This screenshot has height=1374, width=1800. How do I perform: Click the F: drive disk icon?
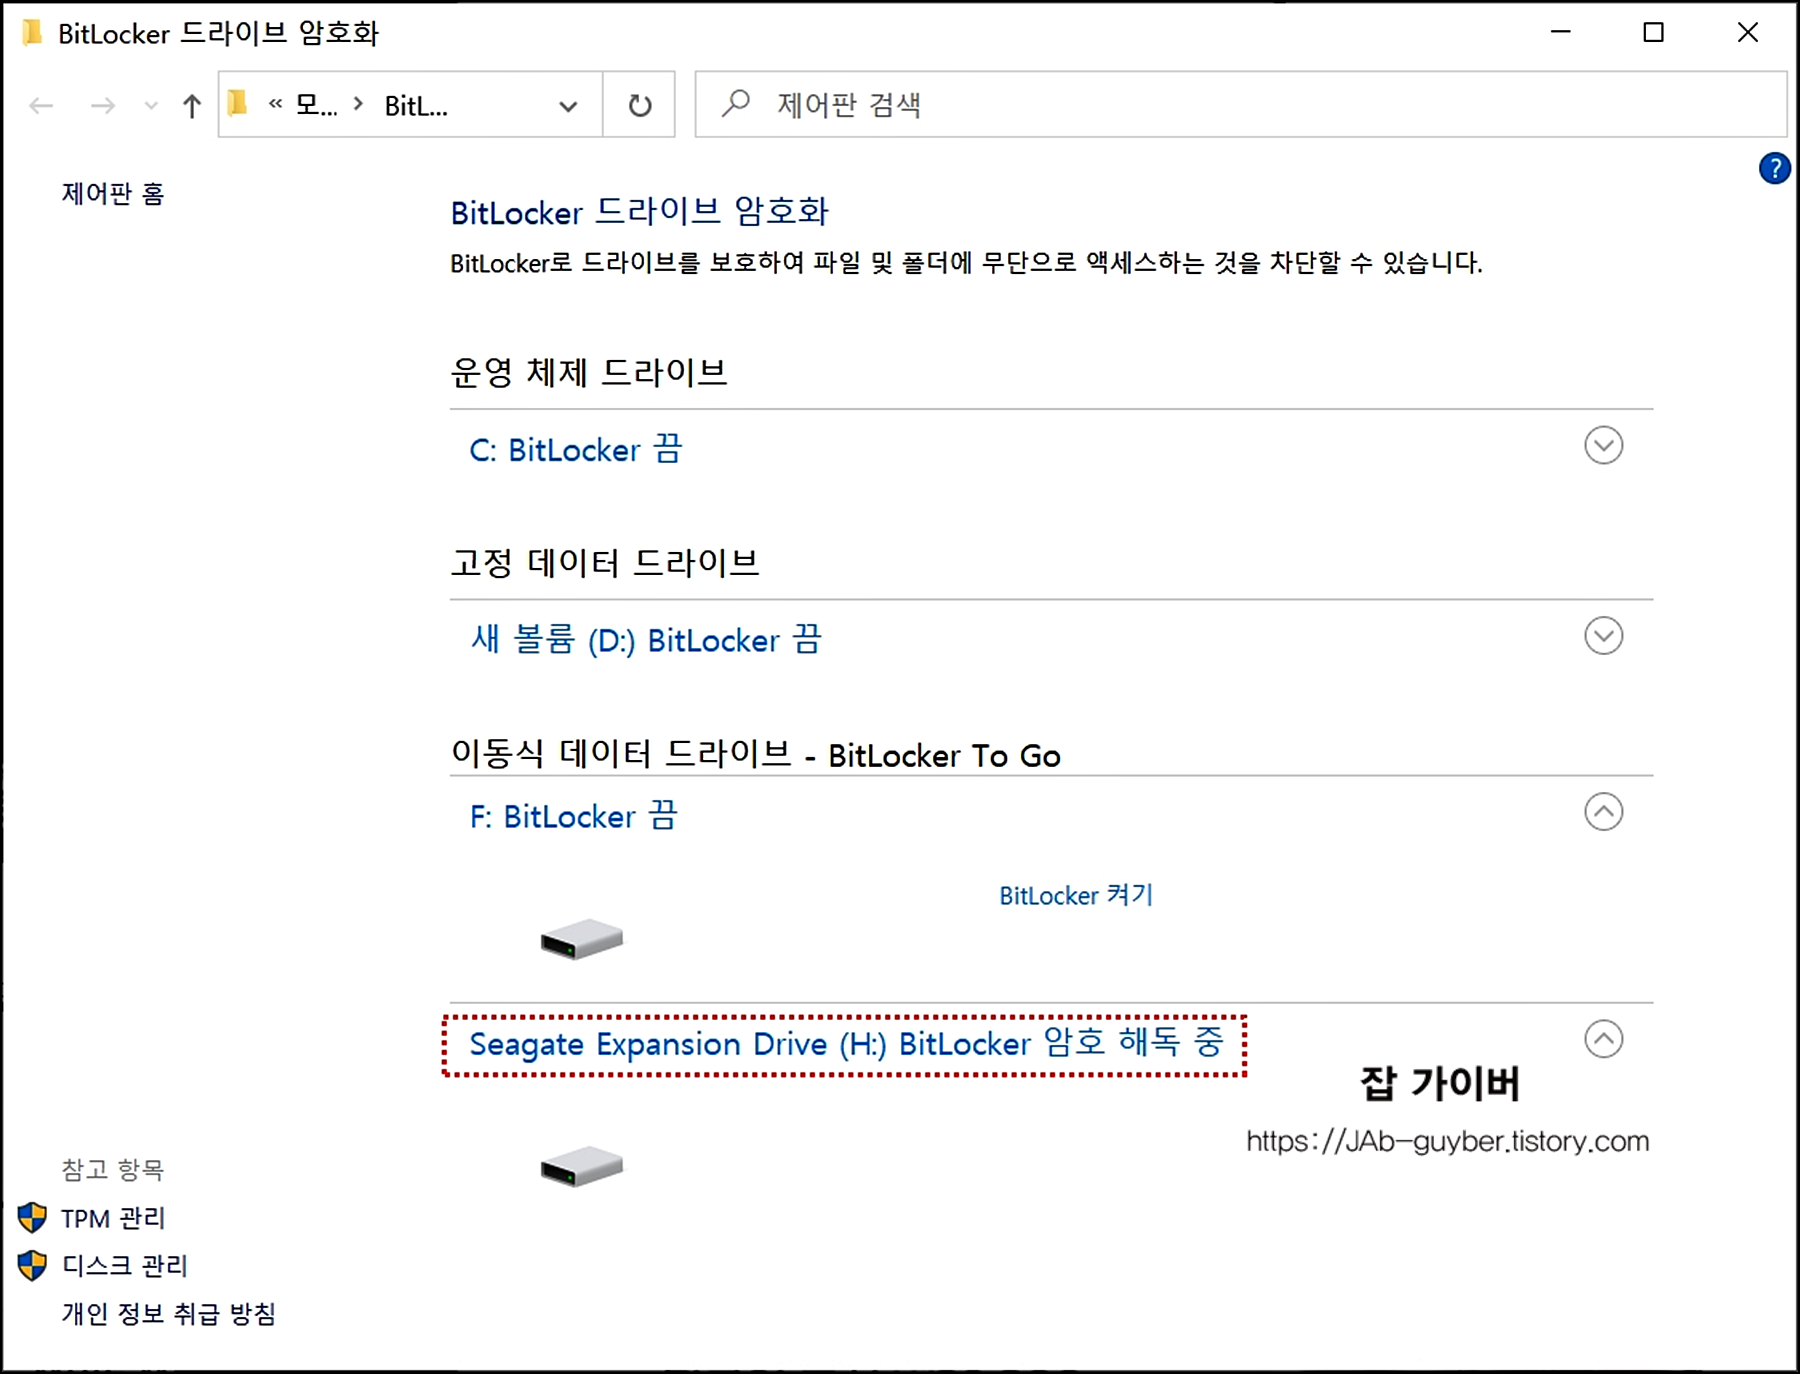(581, 939)
